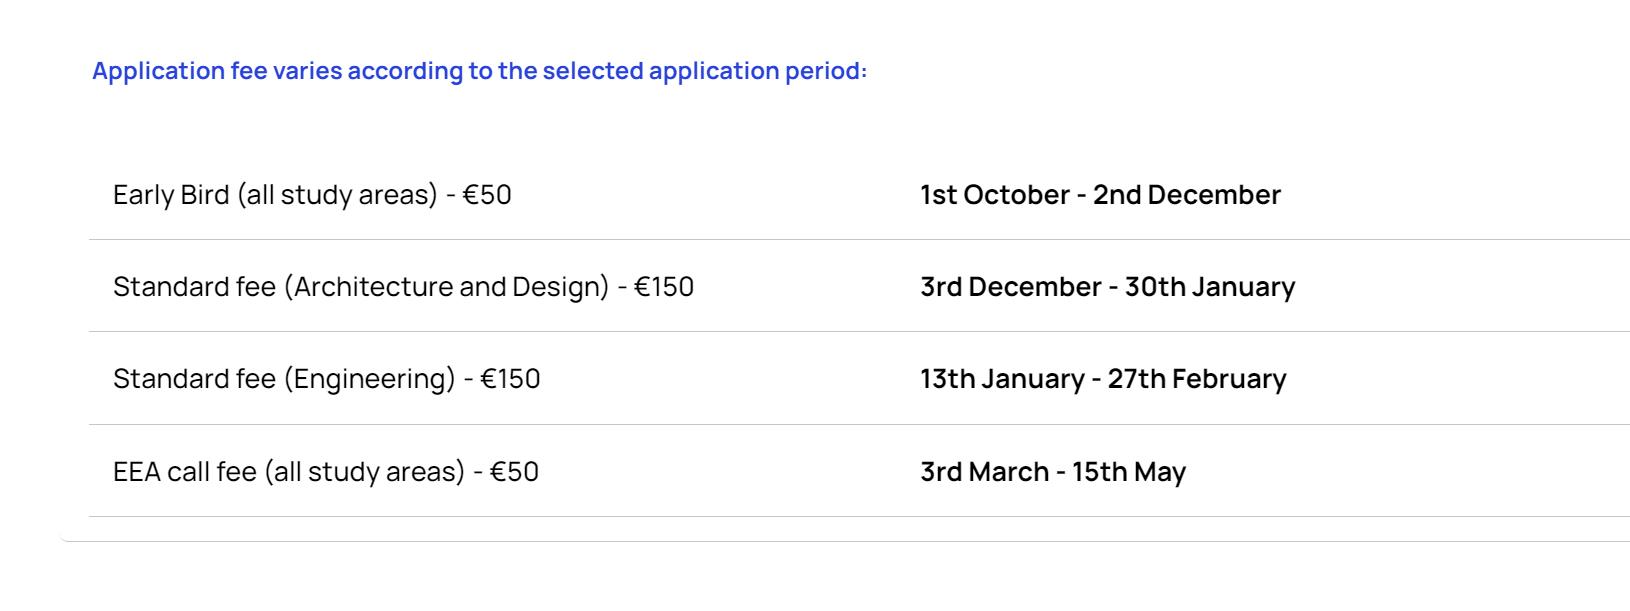Viewport: 1630px width, 611px height.
Task: Click the €150 amount in Engineering row
Action: (510, 379)
